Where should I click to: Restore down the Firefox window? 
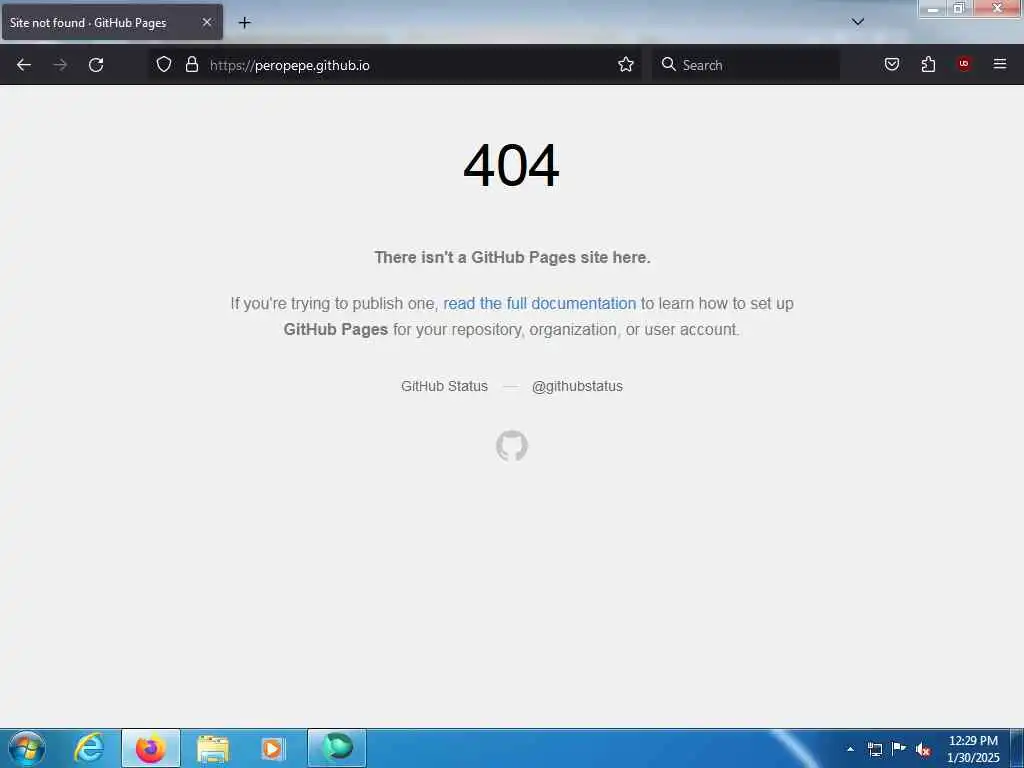959,8
